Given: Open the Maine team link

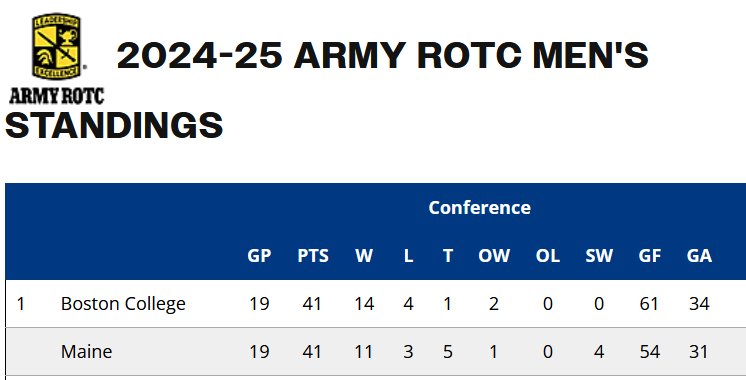Looking at the screenshot, I should click(87, 351).
